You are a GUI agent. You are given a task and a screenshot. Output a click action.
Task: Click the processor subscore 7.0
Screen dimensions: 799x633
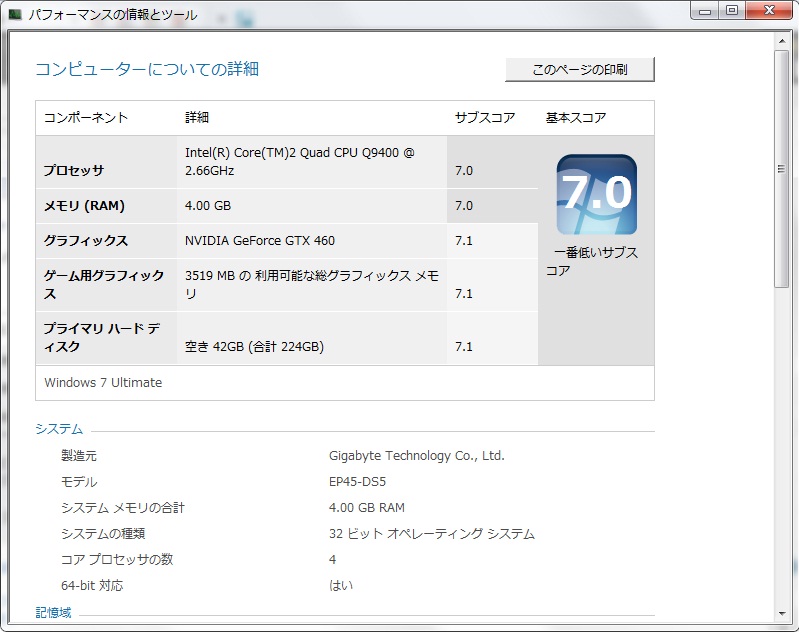464,170
